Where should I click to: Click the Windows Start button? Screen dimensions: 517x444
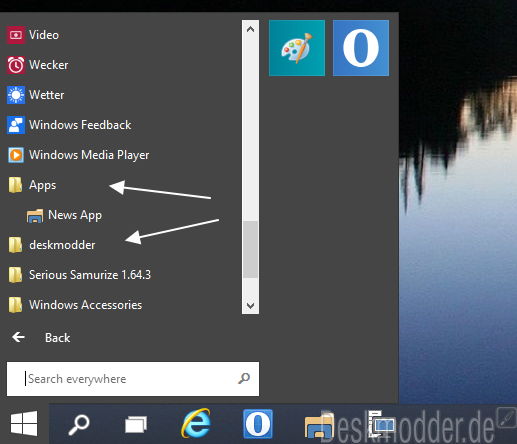pos(24,423)
